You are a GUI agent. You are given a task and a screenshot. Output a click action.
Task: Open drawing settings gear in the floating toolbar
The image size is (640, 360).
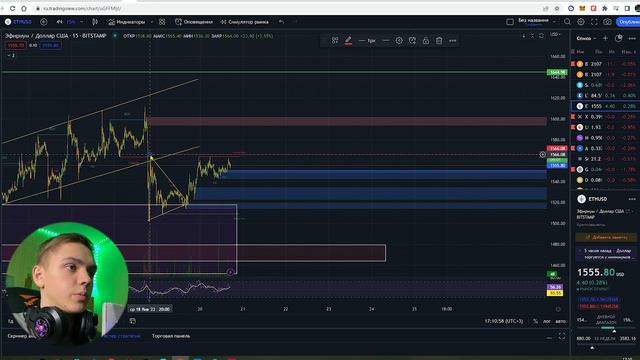point(399,40)
